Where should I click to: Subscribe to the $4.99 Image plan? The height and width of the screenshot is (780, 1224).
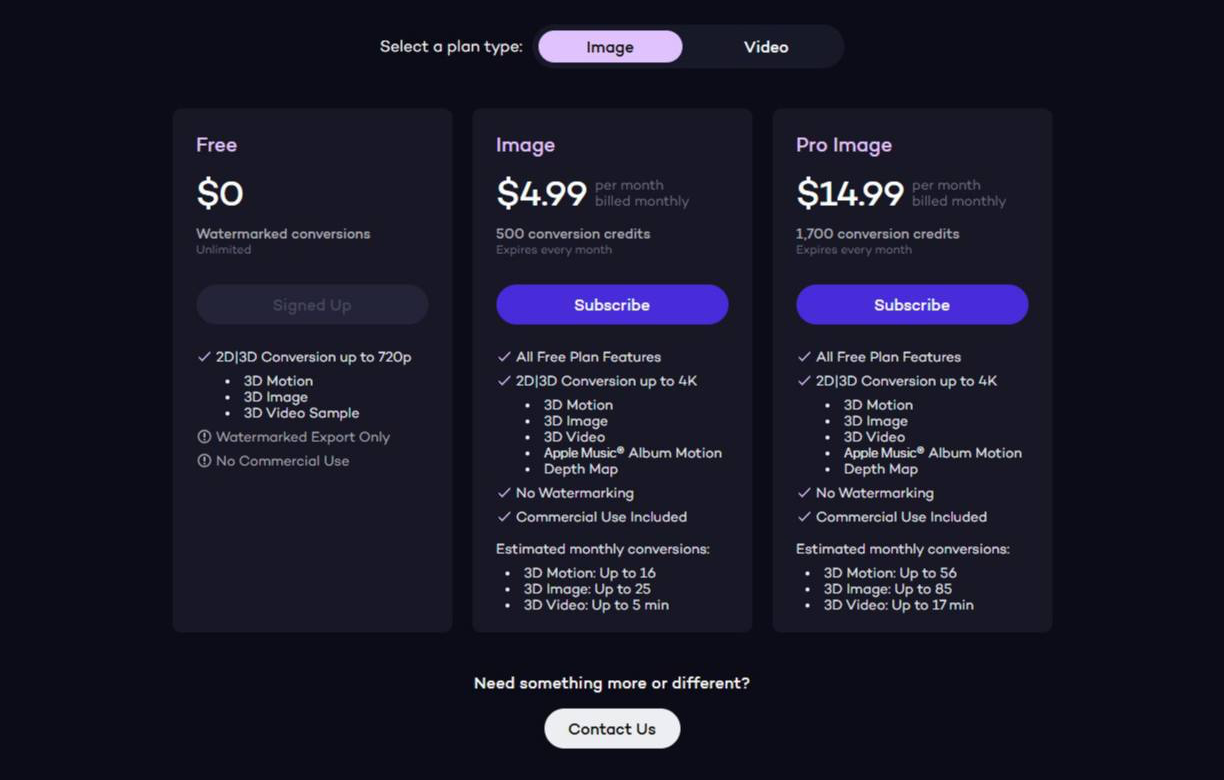(612, 305)
